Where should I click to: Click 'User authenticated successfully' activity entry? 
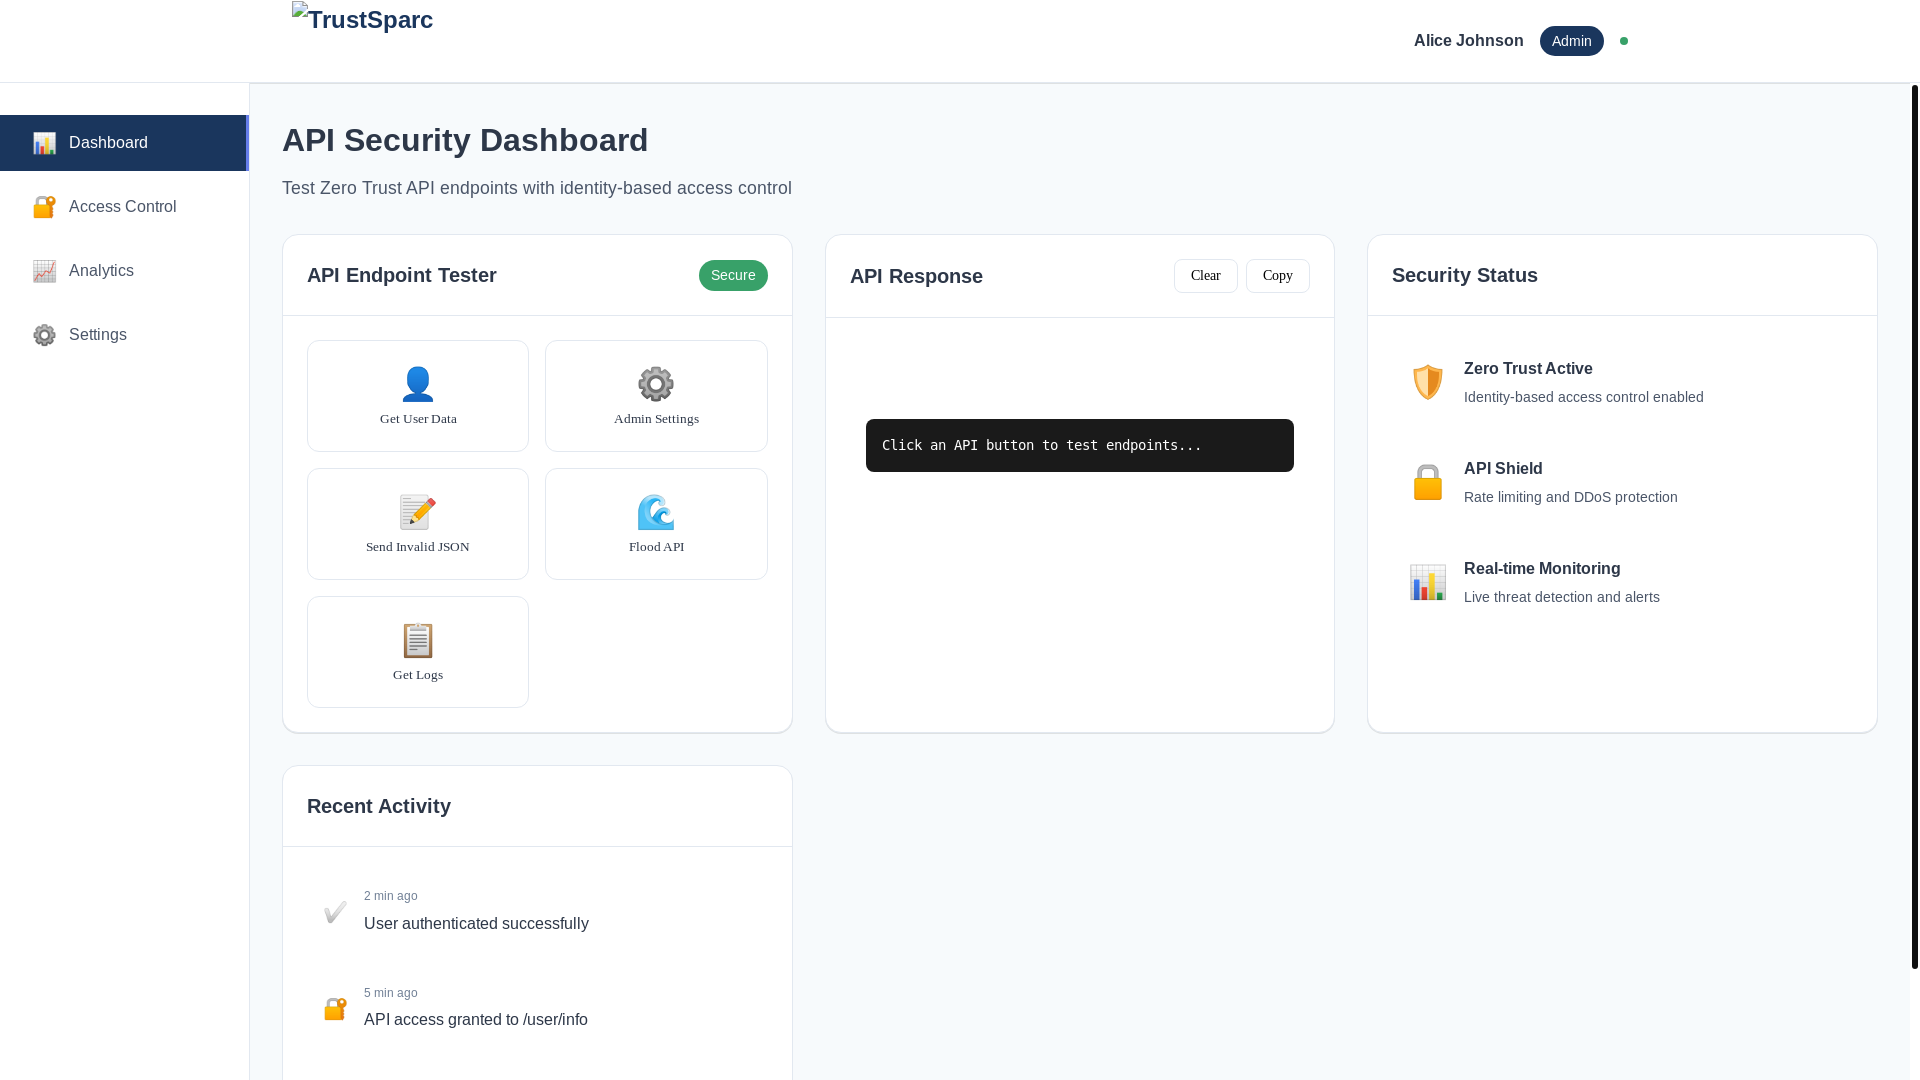476,924
